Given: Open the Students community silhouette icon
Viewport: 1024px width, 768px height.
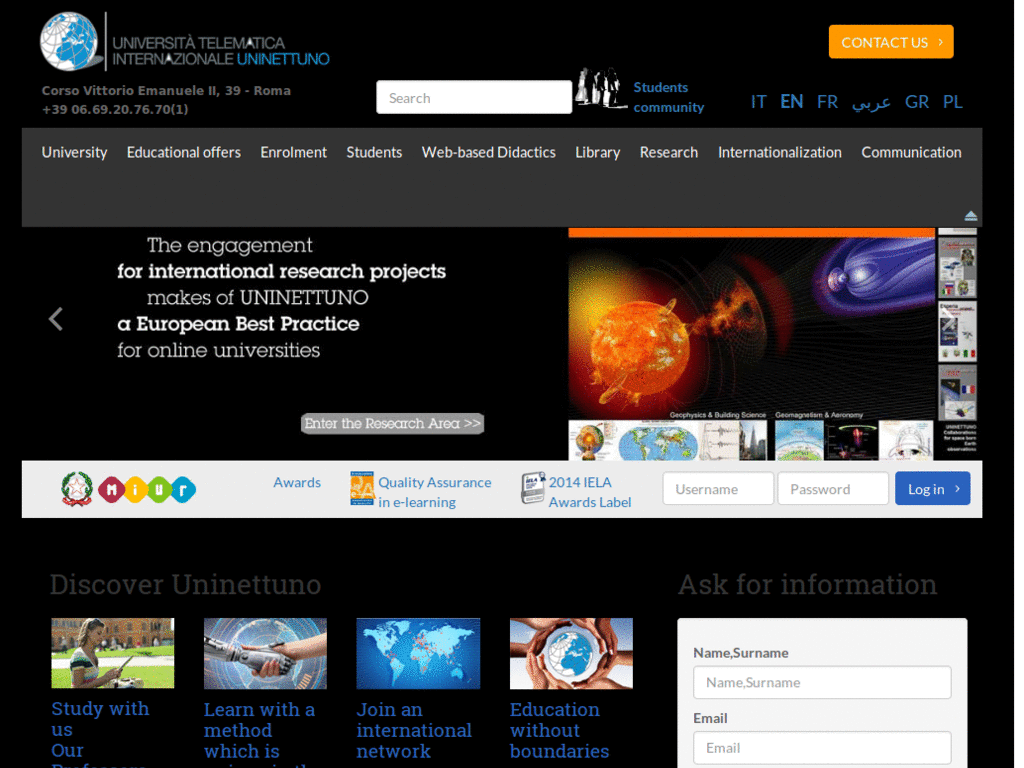Looking at the screenshot, I should pos(600,88).
